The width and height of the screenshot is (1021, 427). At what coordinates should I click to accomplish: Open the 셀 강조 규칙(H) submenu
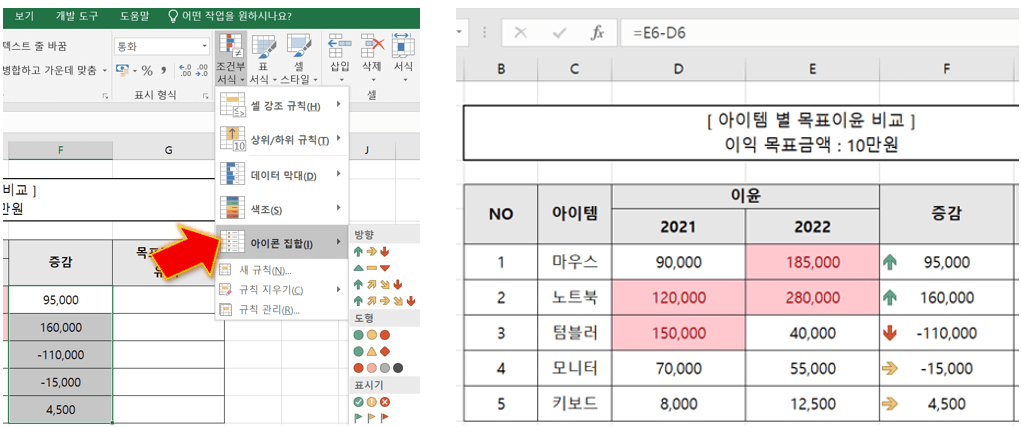pyautogui.click(x=282, y=105)
